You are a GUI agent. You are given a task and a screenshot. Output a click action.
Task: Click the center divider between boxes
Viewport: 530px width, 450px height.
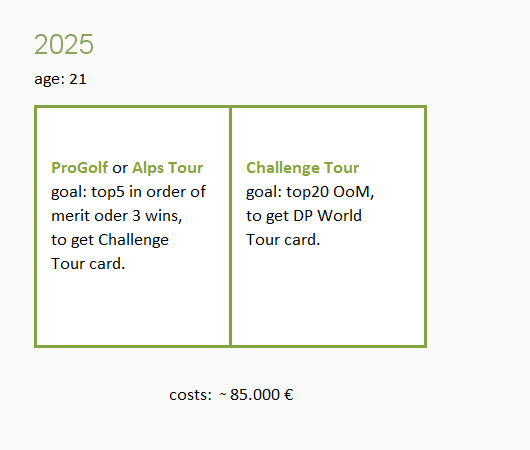(x=231, y=226)
